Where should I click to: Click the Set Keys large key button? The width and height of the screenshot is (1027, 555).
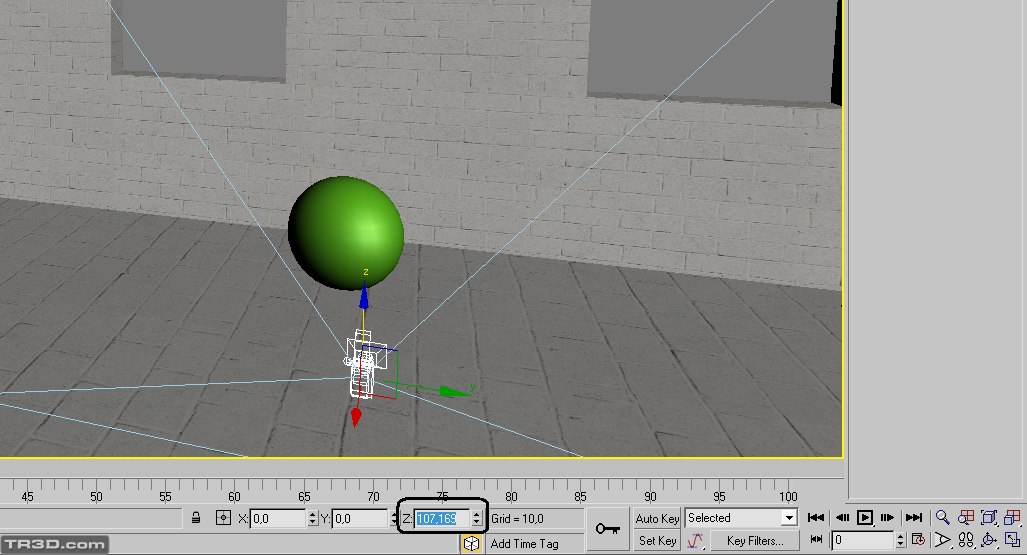coord(606,528)
